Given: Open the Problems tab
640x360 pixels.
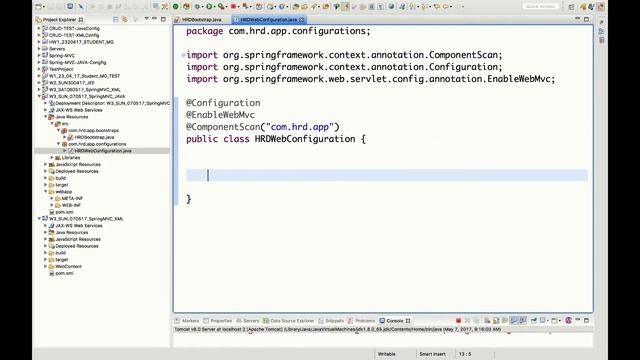Looking at the screenshot, I should coord(362,321).
